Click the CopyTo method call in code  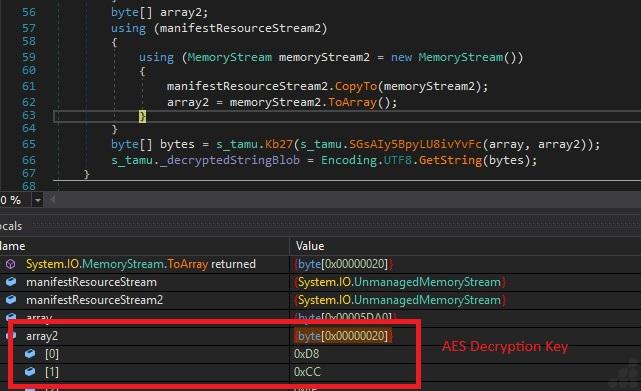(356, 86)
